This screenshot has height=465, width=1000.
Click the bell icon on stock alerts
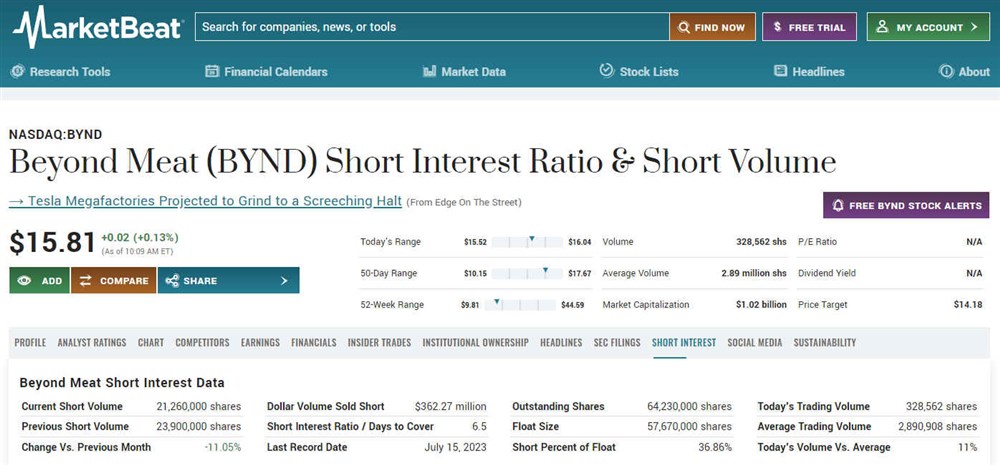tap(838, 205)
